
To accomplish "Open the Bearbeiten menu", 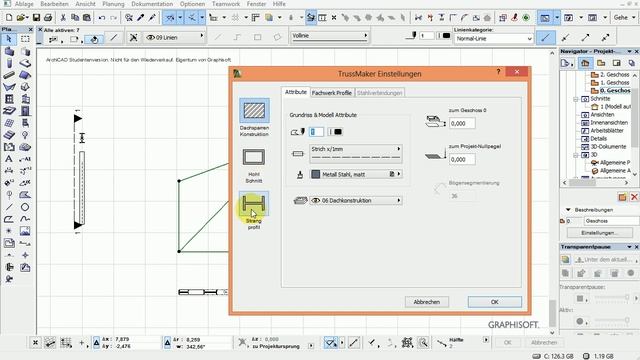I will [54, 4].
